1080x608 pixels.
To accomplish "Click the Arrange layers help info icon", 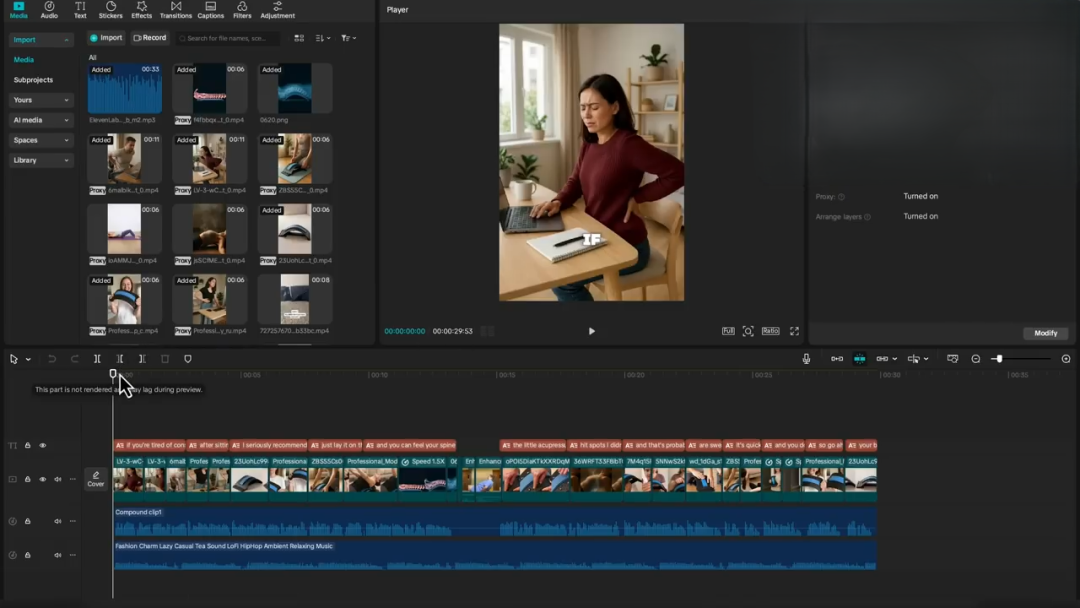I will (x=867, y=217).
